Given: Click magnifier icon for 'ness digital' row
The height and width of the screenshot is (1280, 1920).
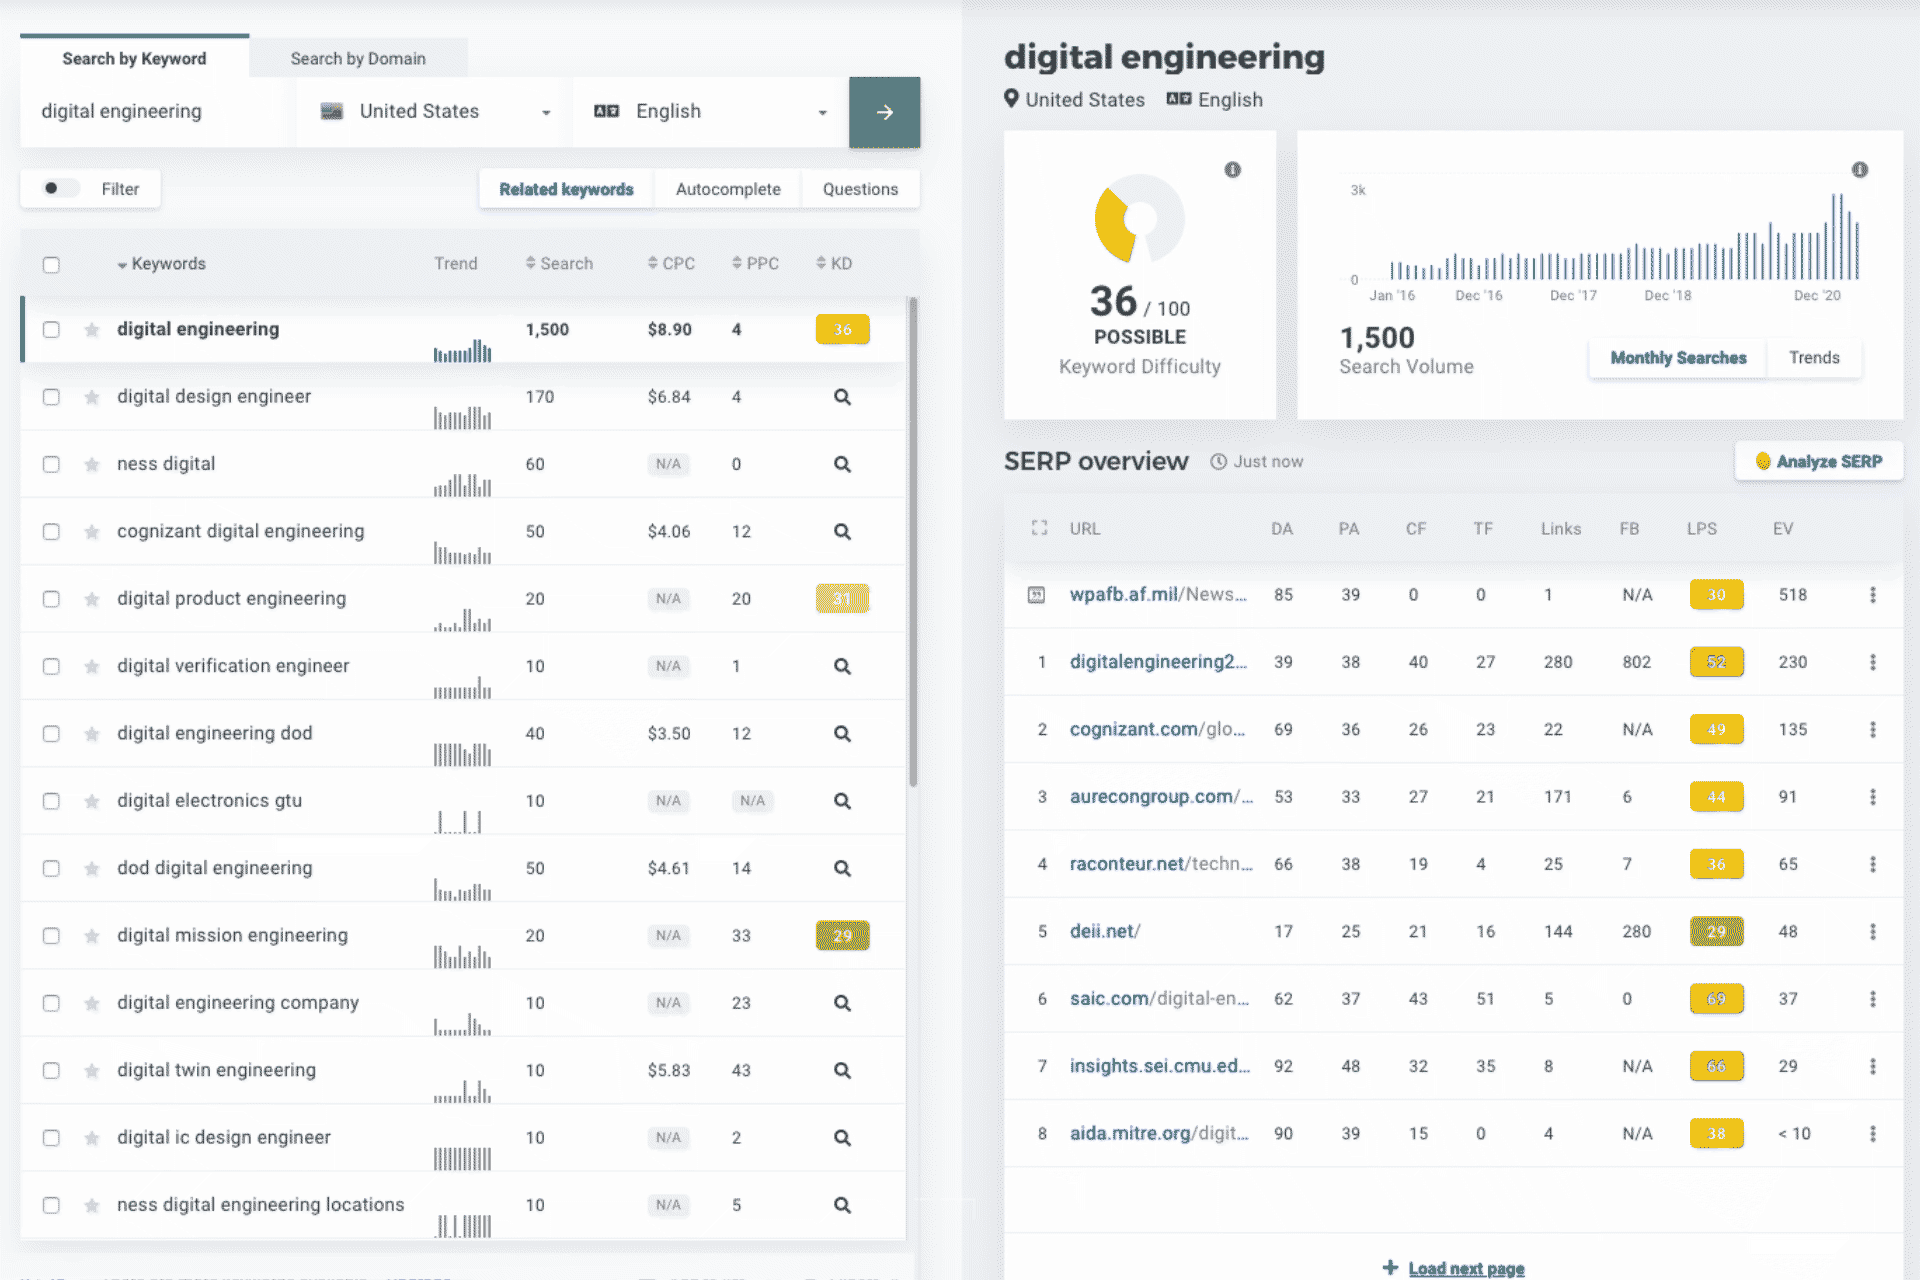Looking at the screenshot, I should click(842, 464).
